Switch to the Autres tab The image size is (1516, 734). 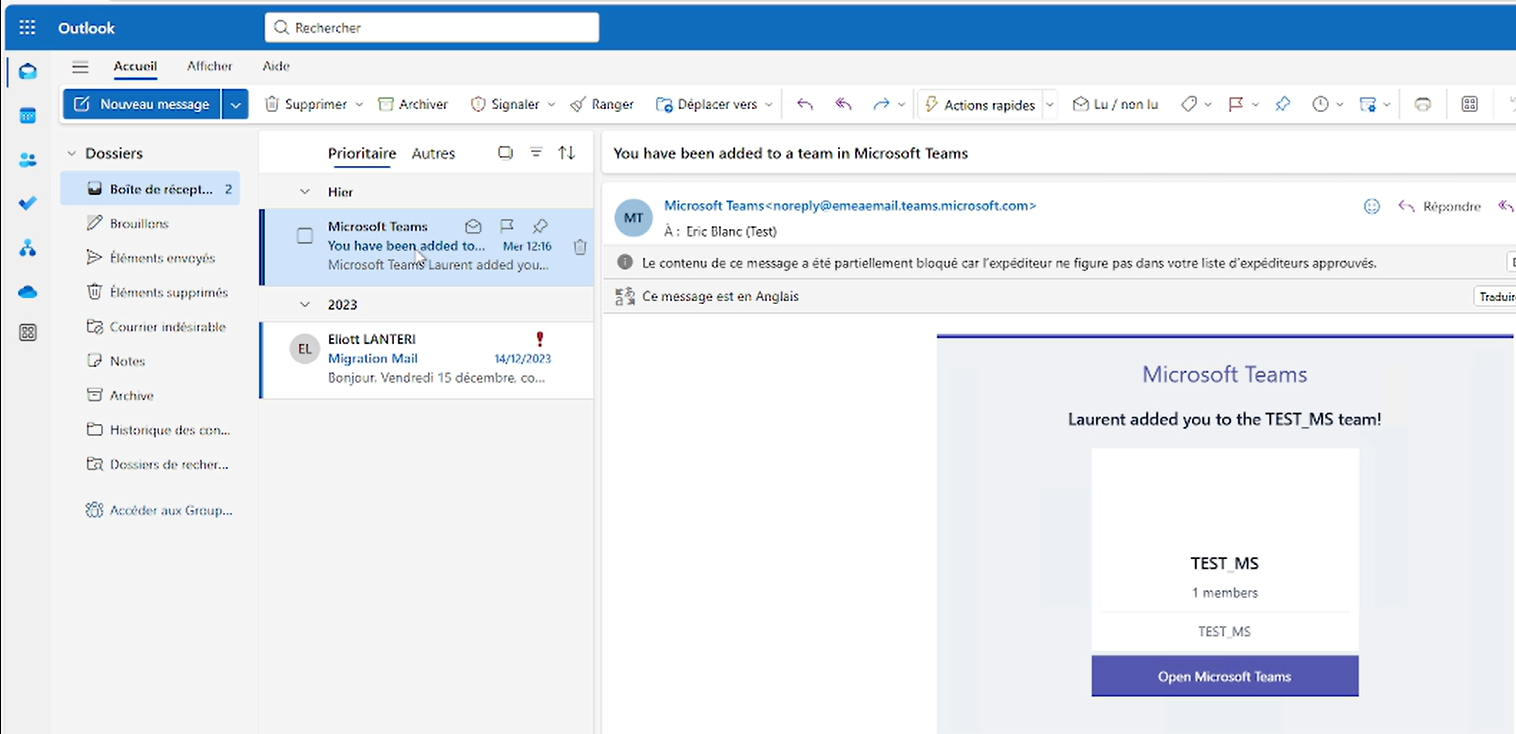(x=433, y=153)
